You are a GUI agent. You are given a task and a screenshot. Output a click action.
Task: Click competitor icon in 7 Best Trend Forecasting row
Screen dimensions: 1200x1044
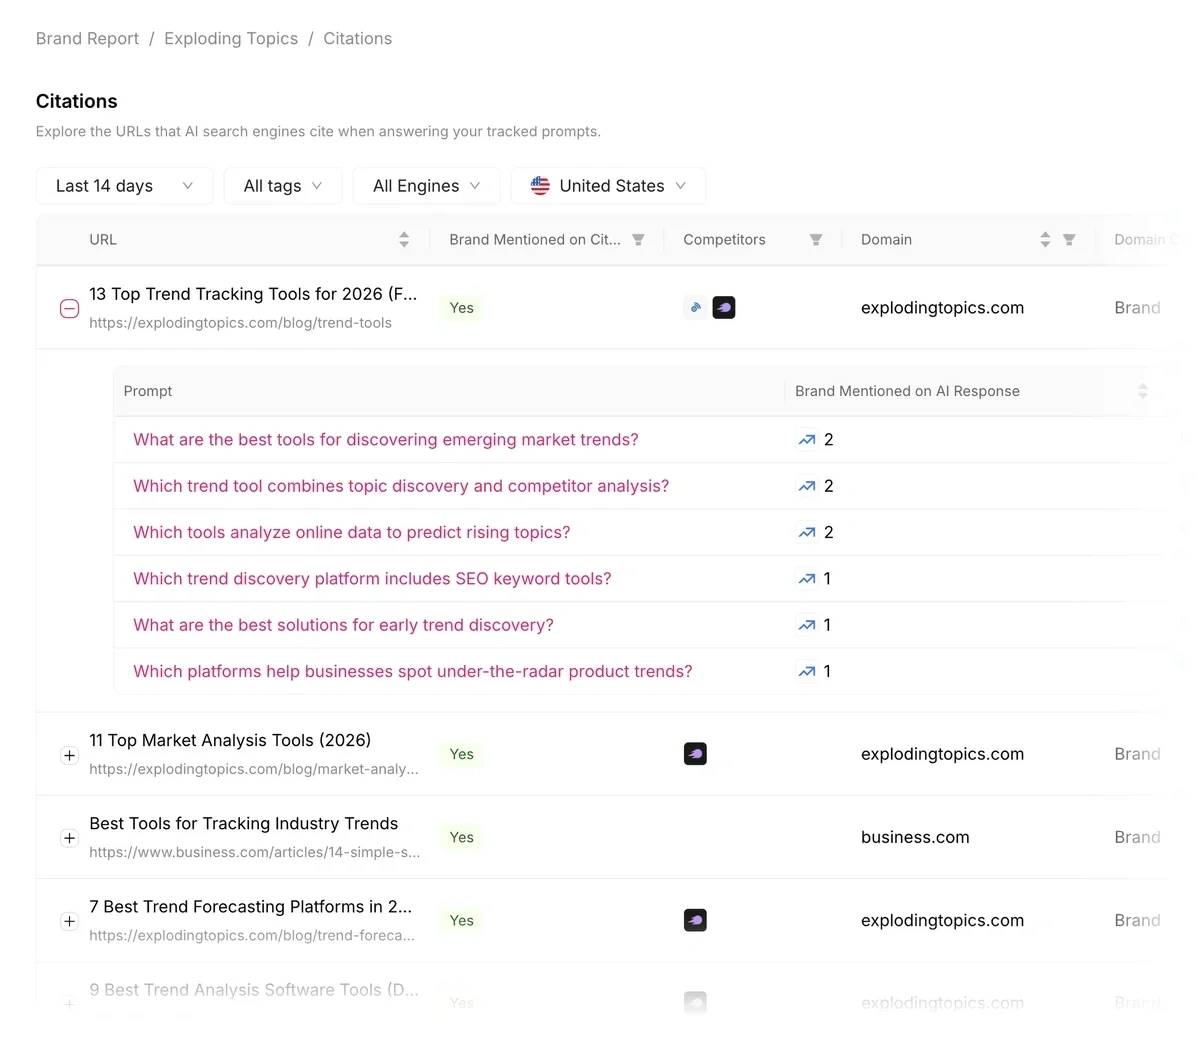(695, 920)
